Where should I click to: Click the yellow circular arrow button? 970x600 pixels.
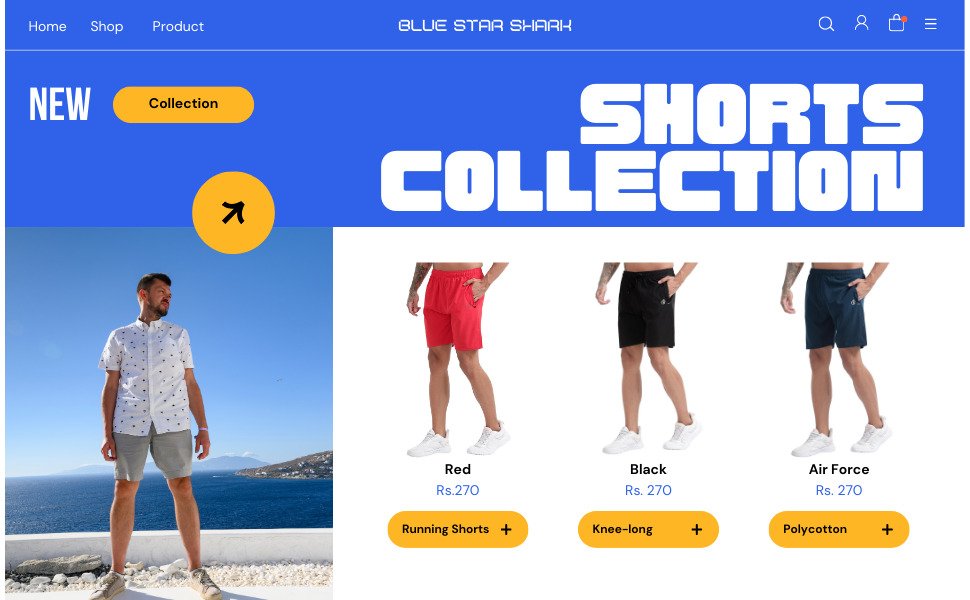pyautogui.click(x=233, y=213)
